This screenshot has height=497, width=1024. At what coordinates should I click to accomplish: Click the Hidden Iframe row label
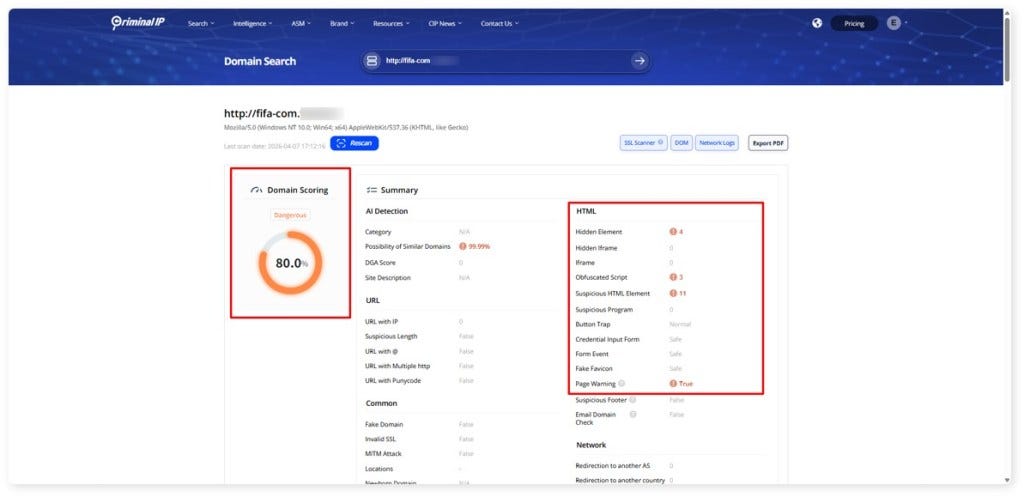[x=596, y=248]
